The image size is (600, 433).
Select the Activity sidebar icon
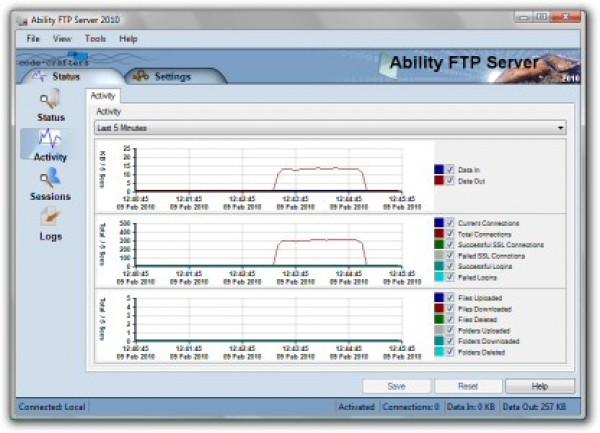point(50,143)
